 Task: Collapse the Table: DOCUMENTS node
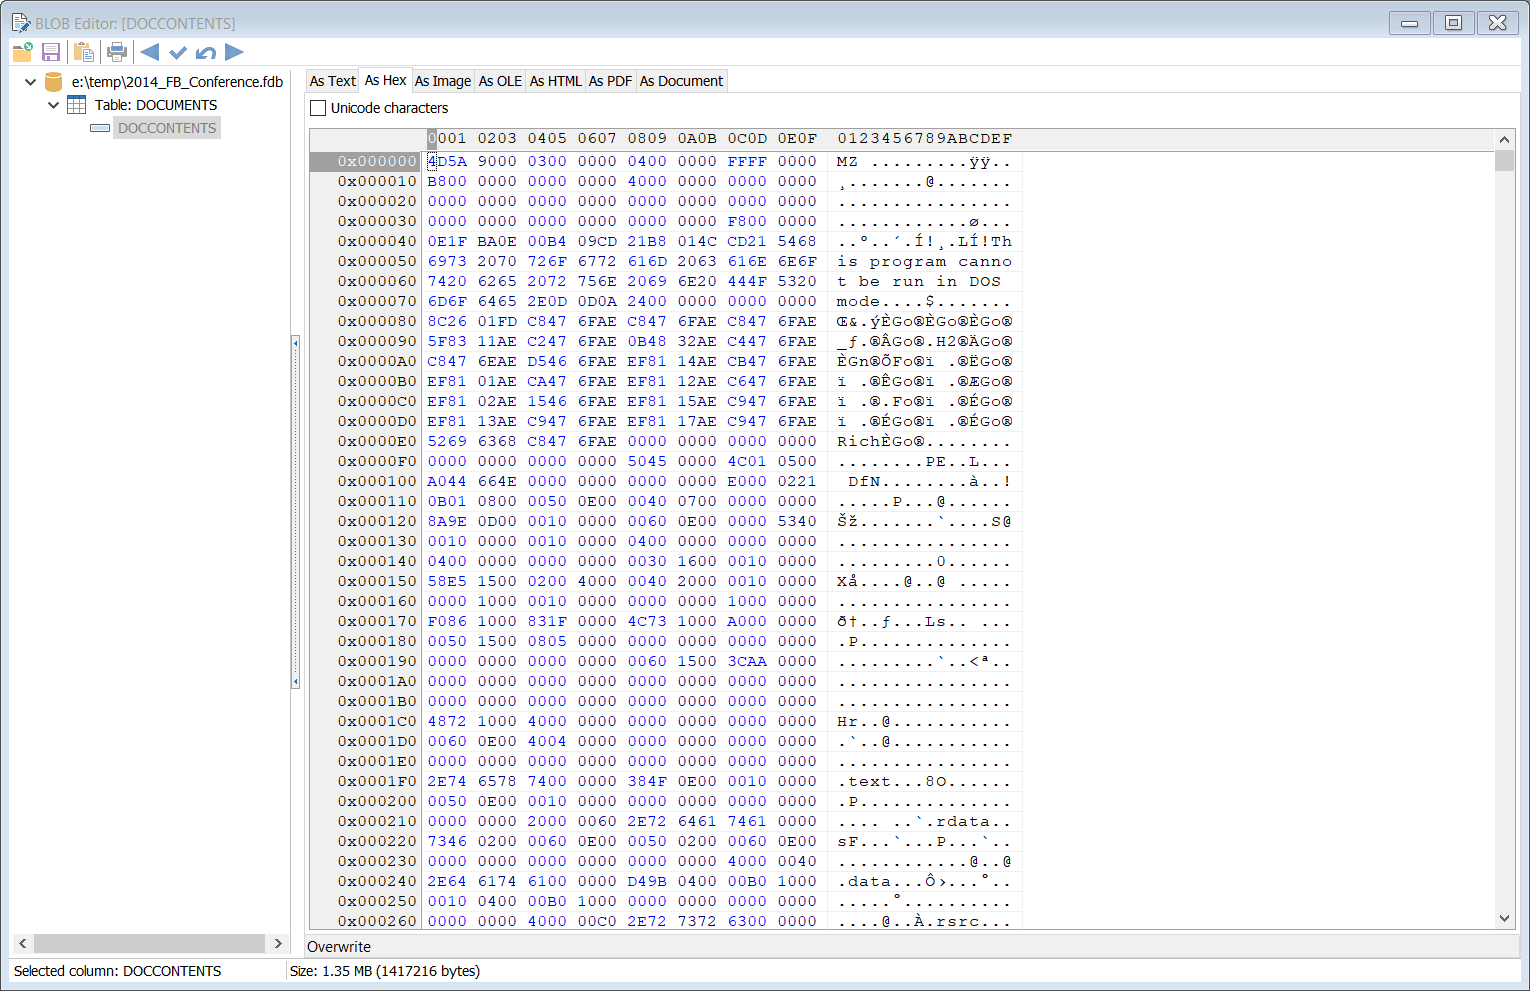53,105
